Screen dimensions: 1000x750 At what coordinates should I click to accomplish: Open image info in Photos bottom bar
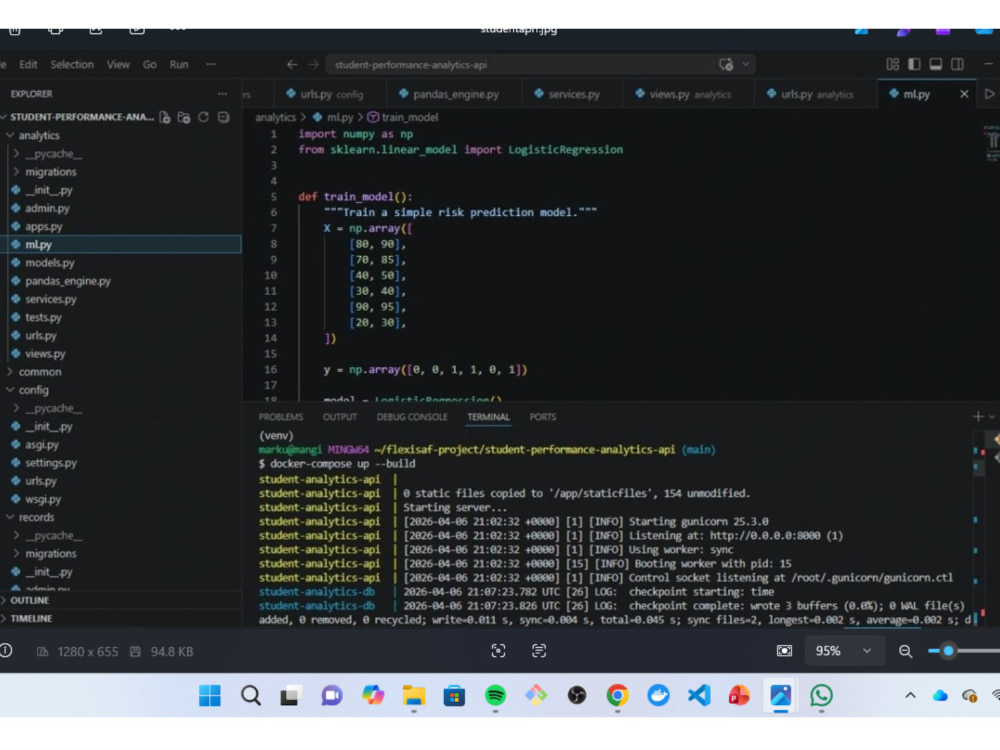coord(6,651)
